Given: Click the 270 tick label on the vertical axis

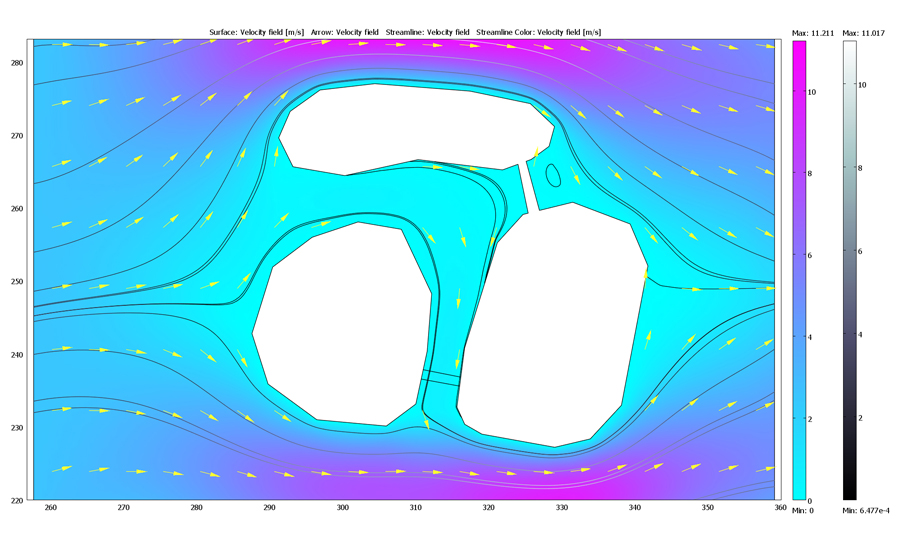Looking at the screenshot, I should click(17, 135).
